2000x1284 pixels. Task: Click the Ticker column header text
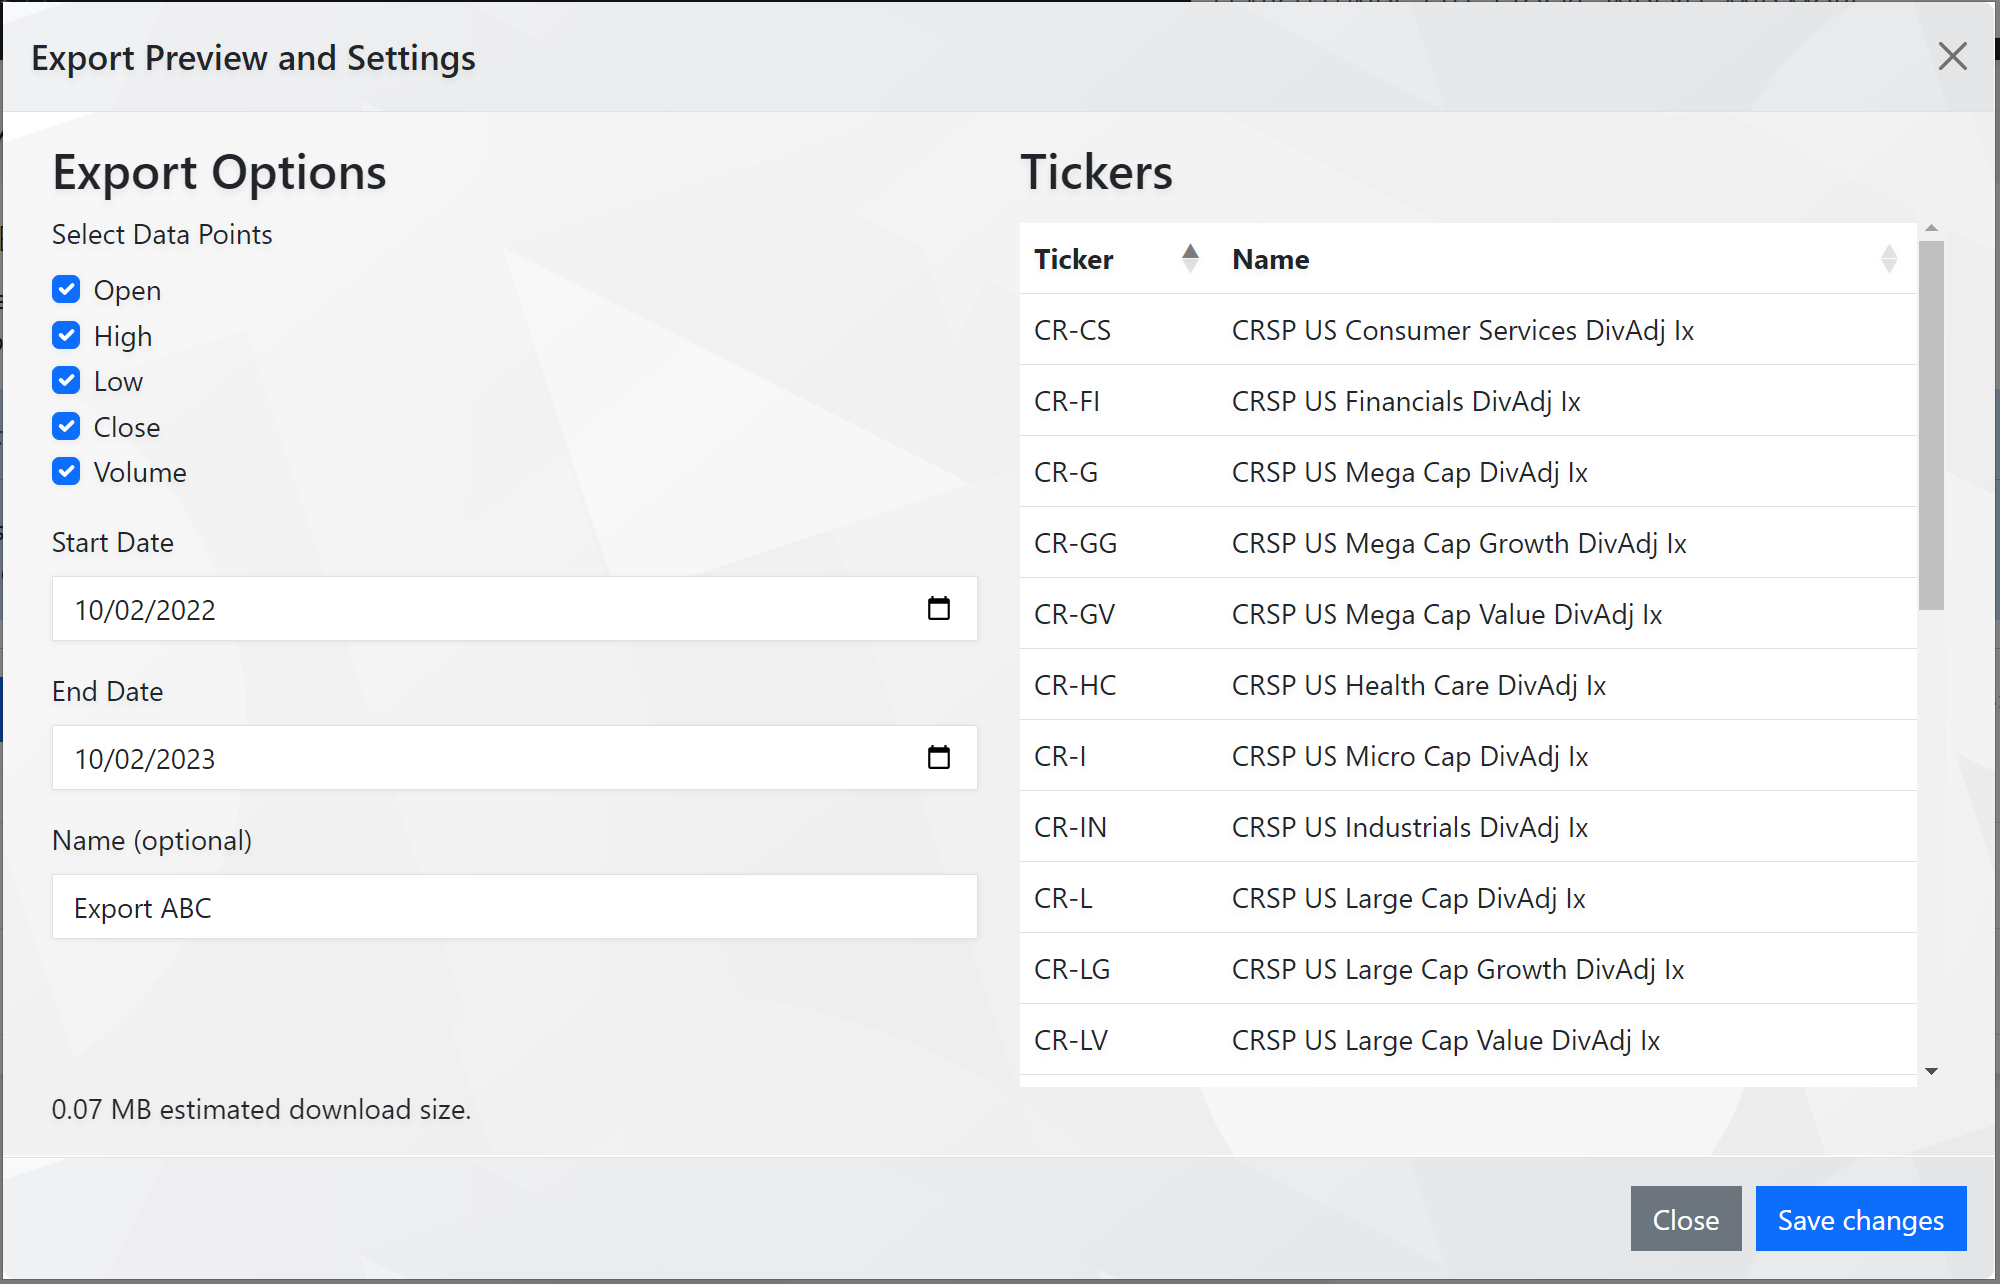(1073, 259)
